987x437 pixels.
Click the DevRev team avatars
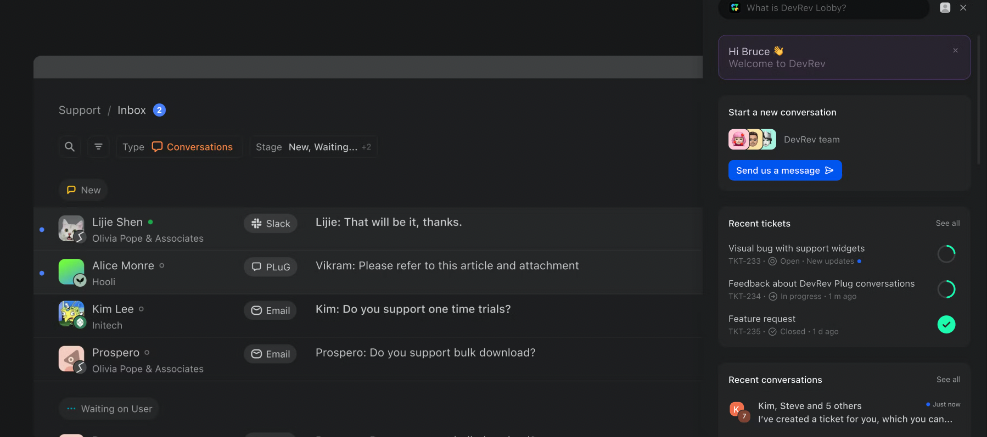(752, 139)
